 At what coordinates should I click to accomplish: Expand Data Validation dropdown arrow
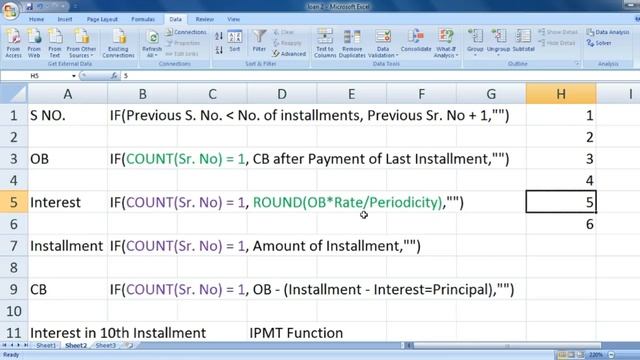(x=397, y=55)
